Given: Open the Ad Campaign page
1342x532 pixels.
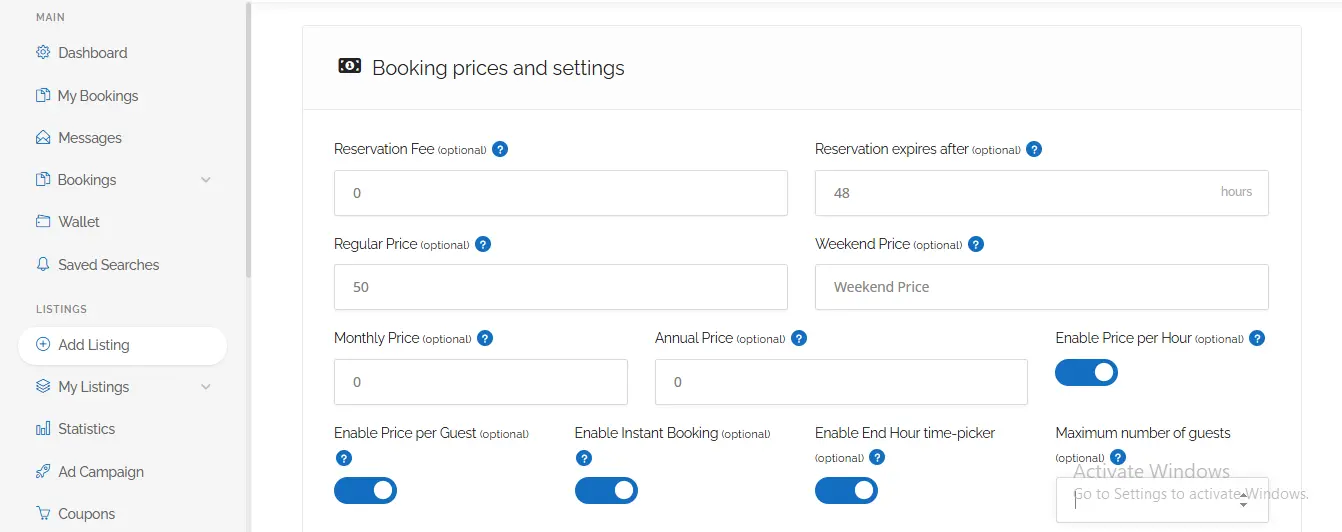Looking at the screenshot, I should (100, 472).
